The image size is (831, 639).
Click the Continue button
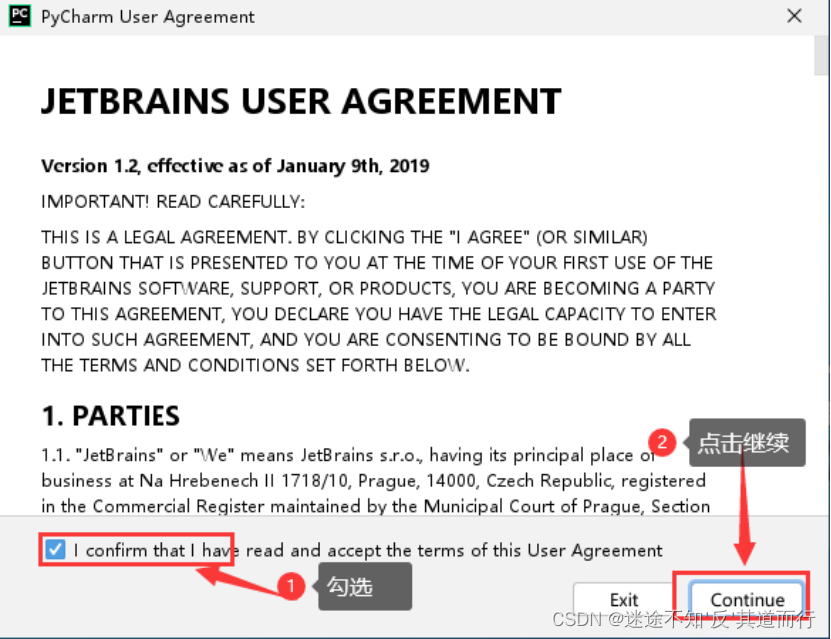[747, 599]
